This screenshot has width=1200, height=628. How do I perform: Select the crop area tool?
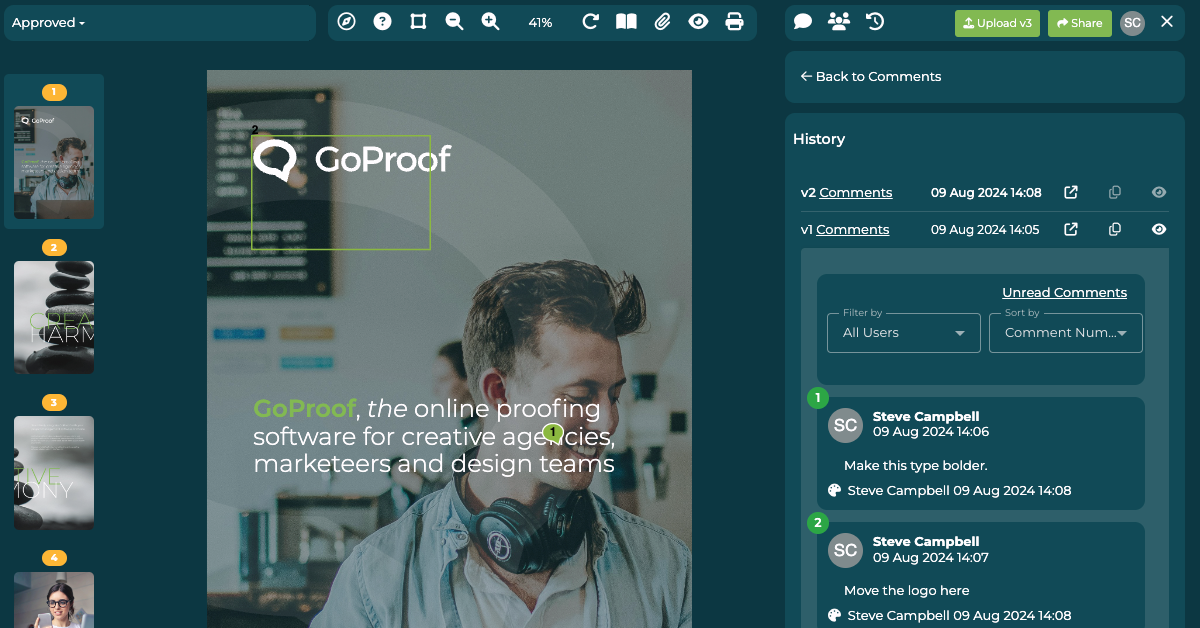tap(418, 22)
